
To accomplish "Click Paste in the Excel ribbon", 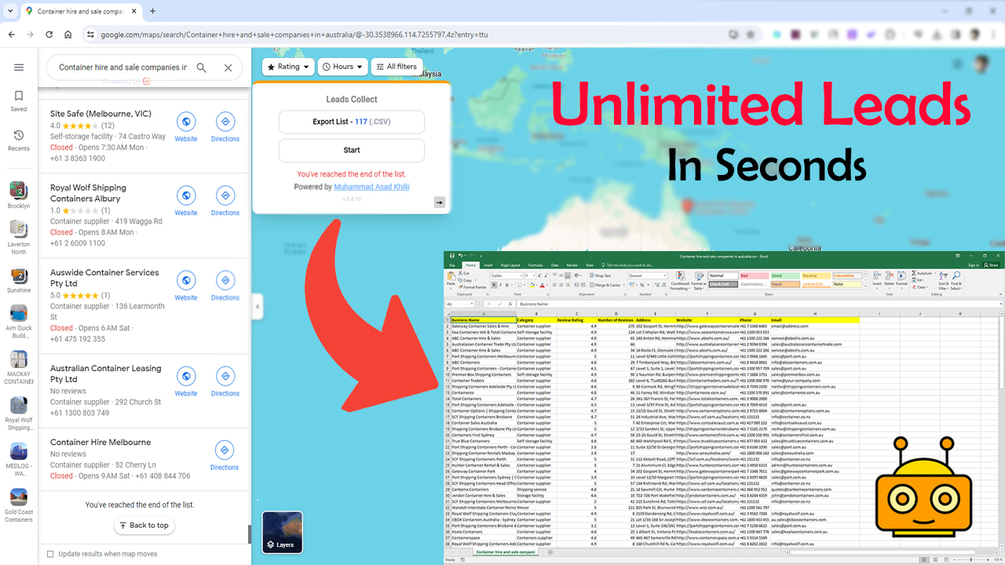I will click(451, 281).
